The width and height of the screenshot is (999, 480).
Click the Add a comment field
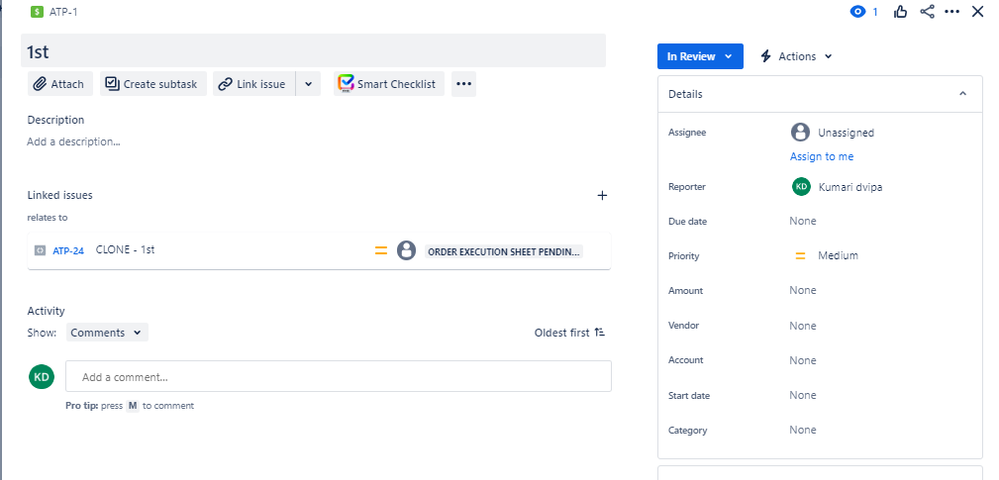338,376
